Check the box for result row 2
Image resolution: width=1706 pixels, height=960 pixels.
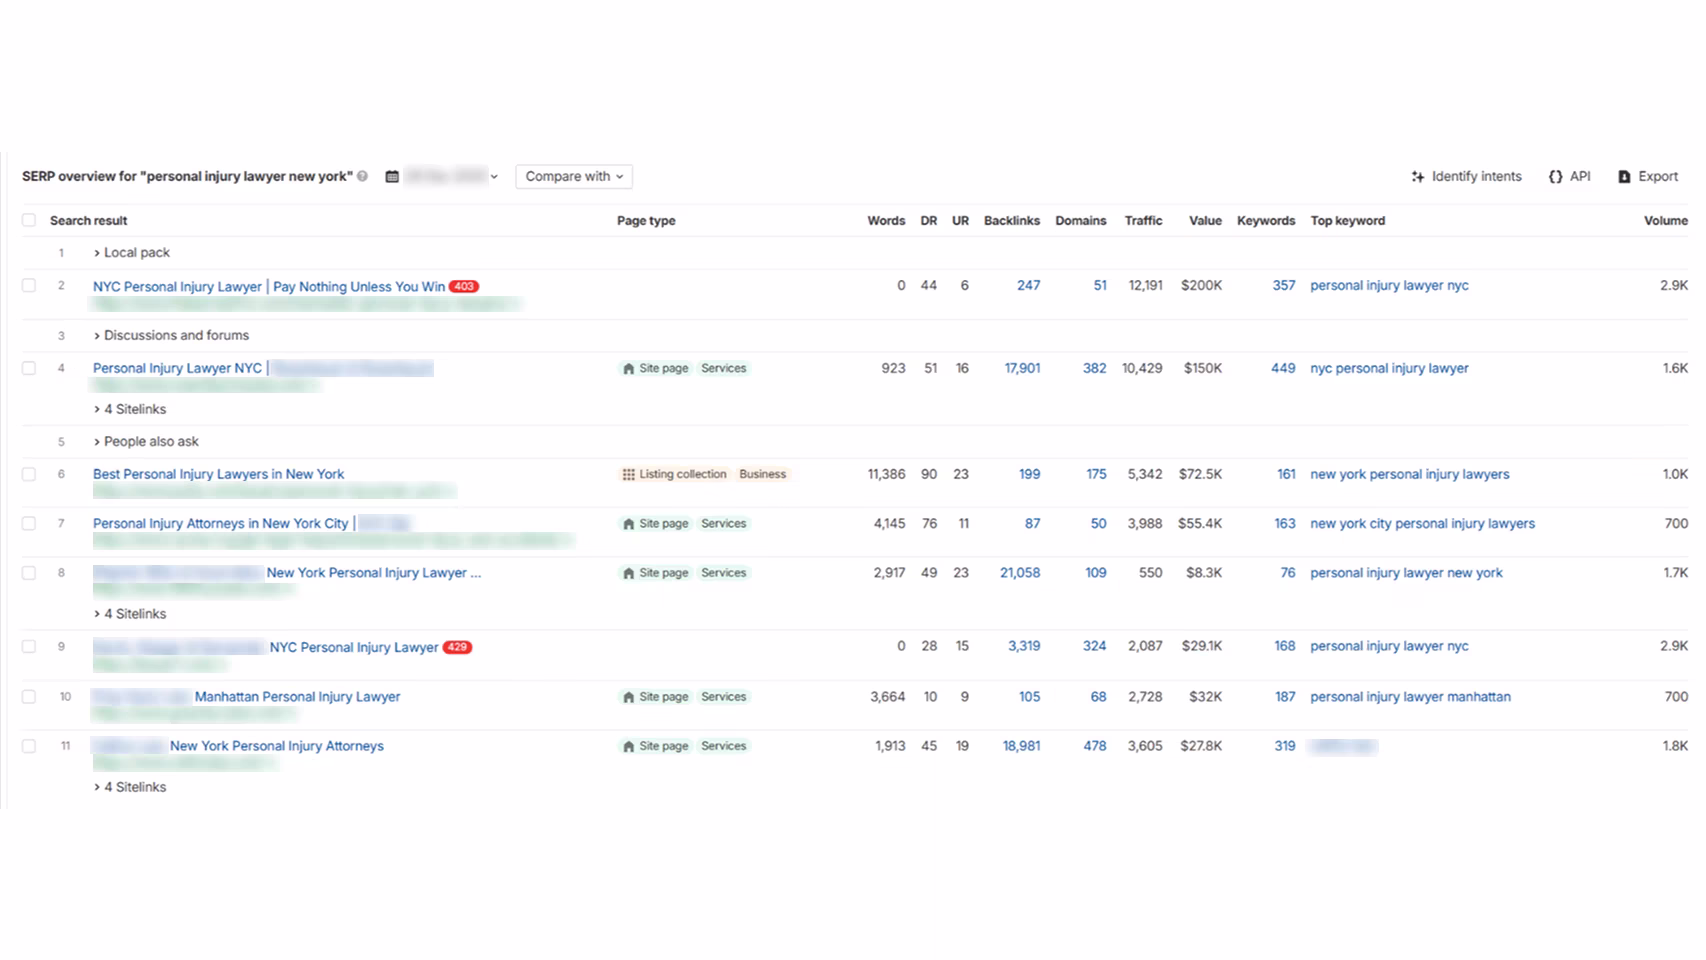tap(29, 285)
